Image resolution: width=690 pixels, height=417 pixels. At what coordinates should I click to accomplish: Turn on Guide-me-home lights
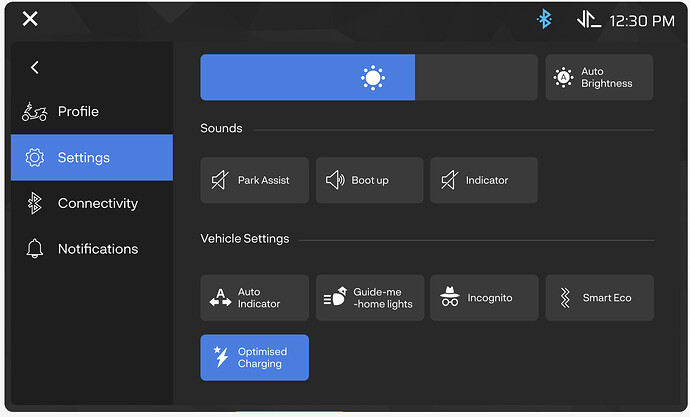(370, 298)
